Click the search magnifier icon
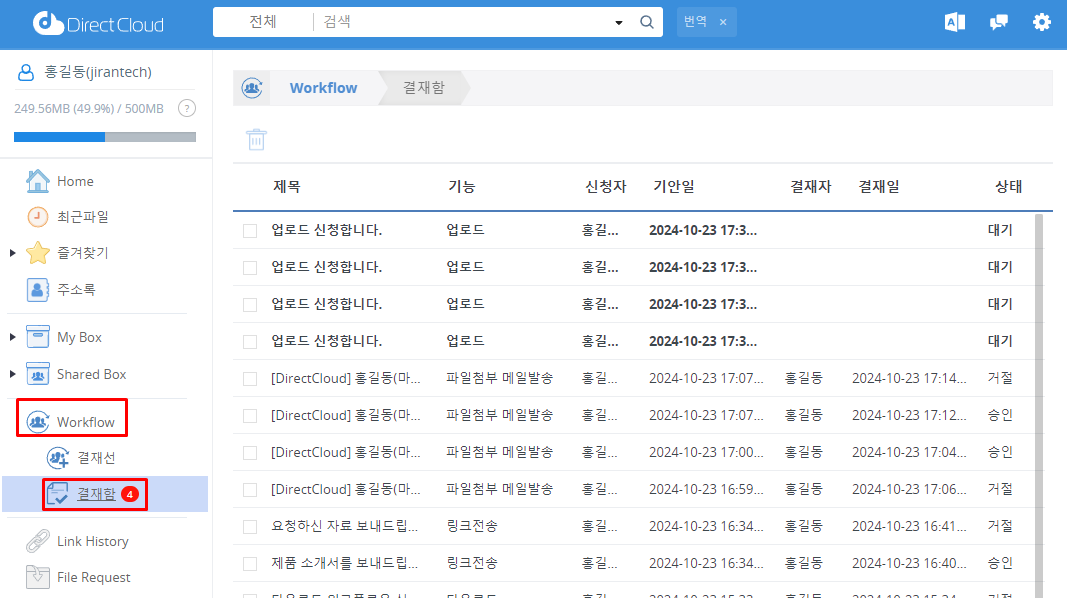The width and height of the screenshot is (1067, 598). 646,22
